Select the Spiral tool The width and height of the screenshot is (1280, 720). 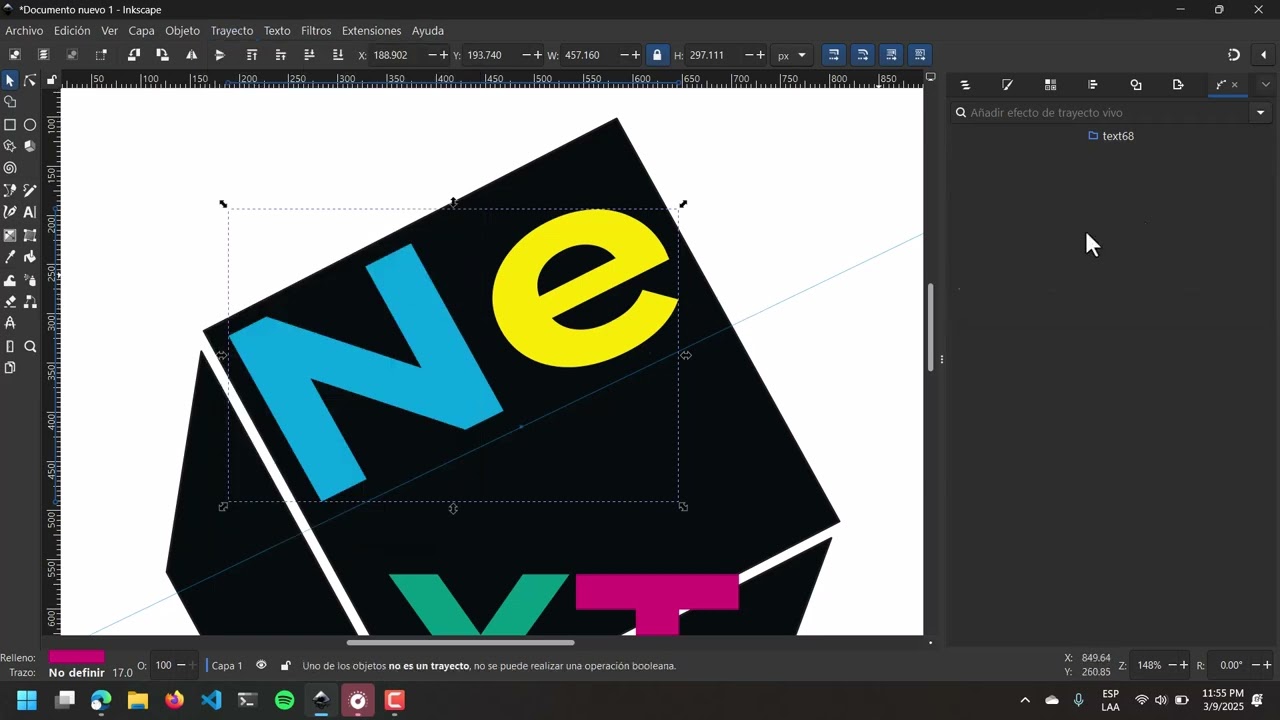pyautogui.click(x=10, y=168)
